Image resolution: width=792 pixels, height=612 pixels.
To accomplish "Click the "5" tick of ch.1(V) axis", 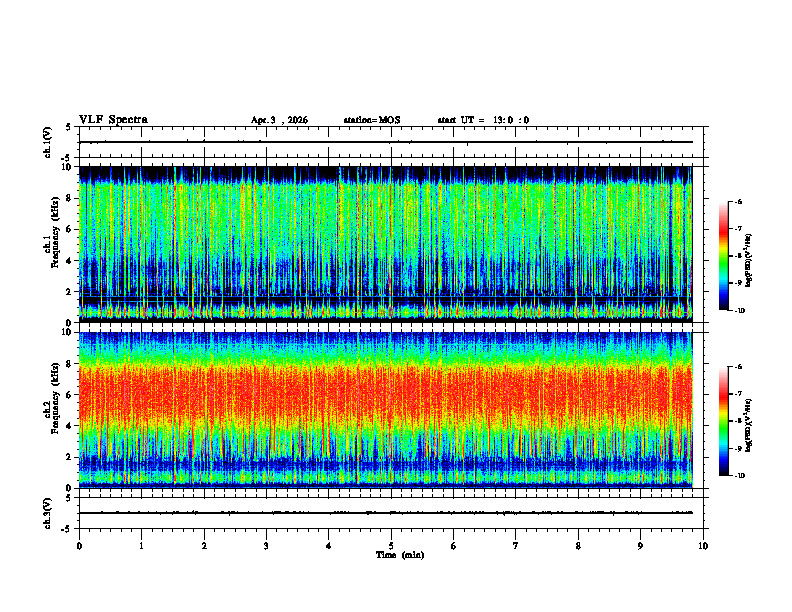I will coord(68,127).
